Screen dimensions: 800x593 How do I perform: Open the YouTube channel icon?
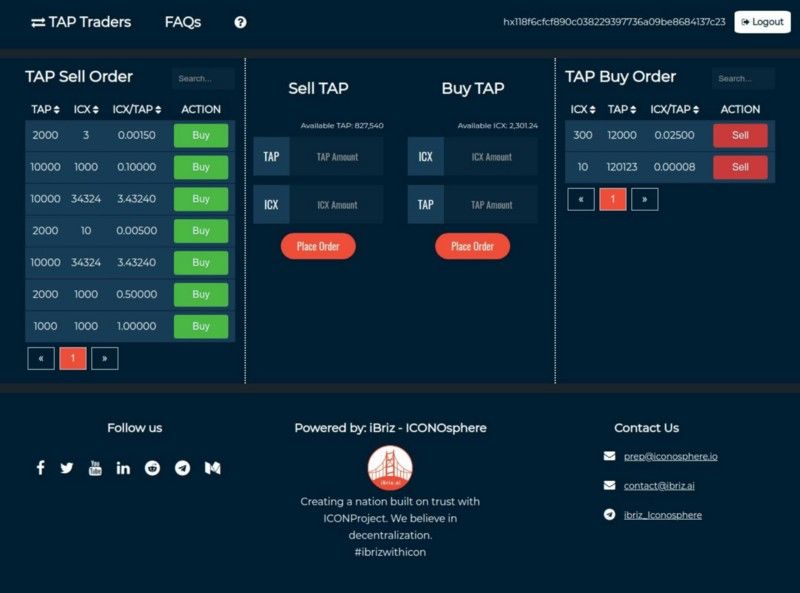point(95,467)
